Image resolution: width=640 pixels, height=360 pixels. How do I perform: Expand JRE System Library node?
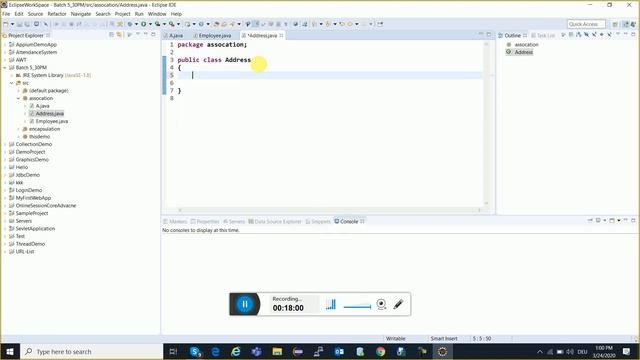pos(11,76)
